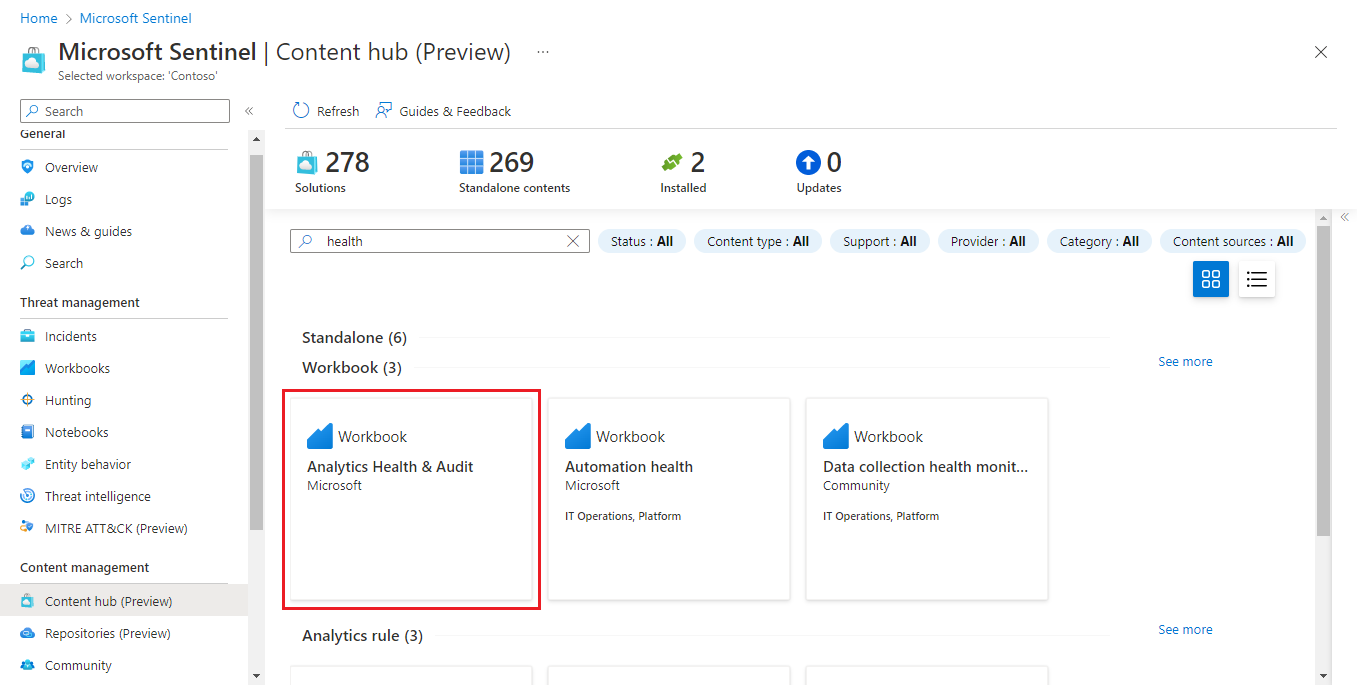Click See more next to Workbook

point(1185,361)
